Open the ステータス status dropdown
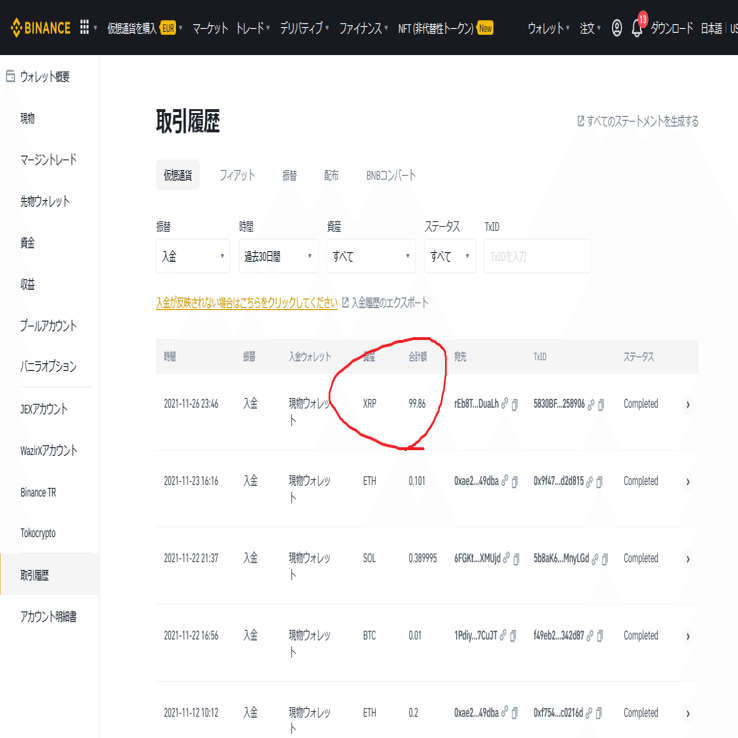The height and width of the screenshot is (738, 738). pos(450,256)
